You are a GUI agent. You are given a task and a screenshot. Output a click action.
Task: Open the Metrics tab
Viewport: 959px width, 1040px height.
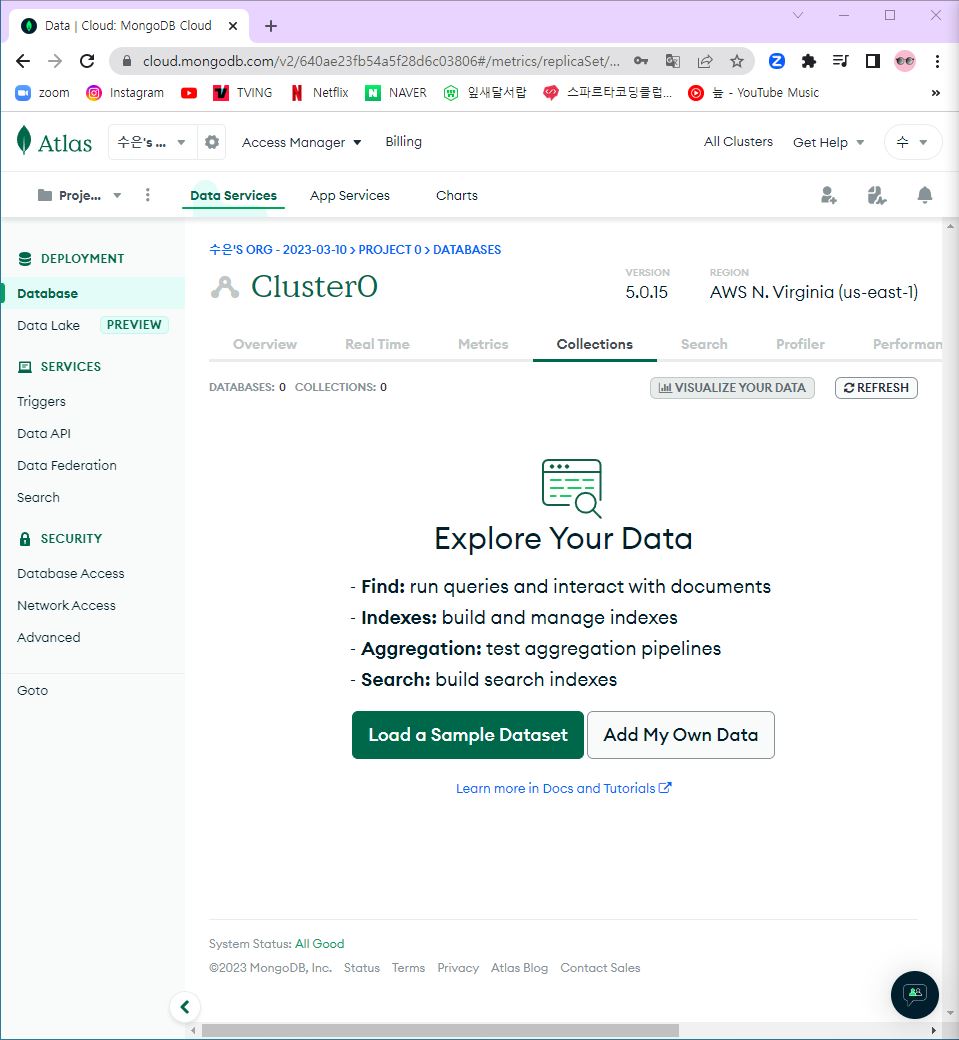point(483,344)
